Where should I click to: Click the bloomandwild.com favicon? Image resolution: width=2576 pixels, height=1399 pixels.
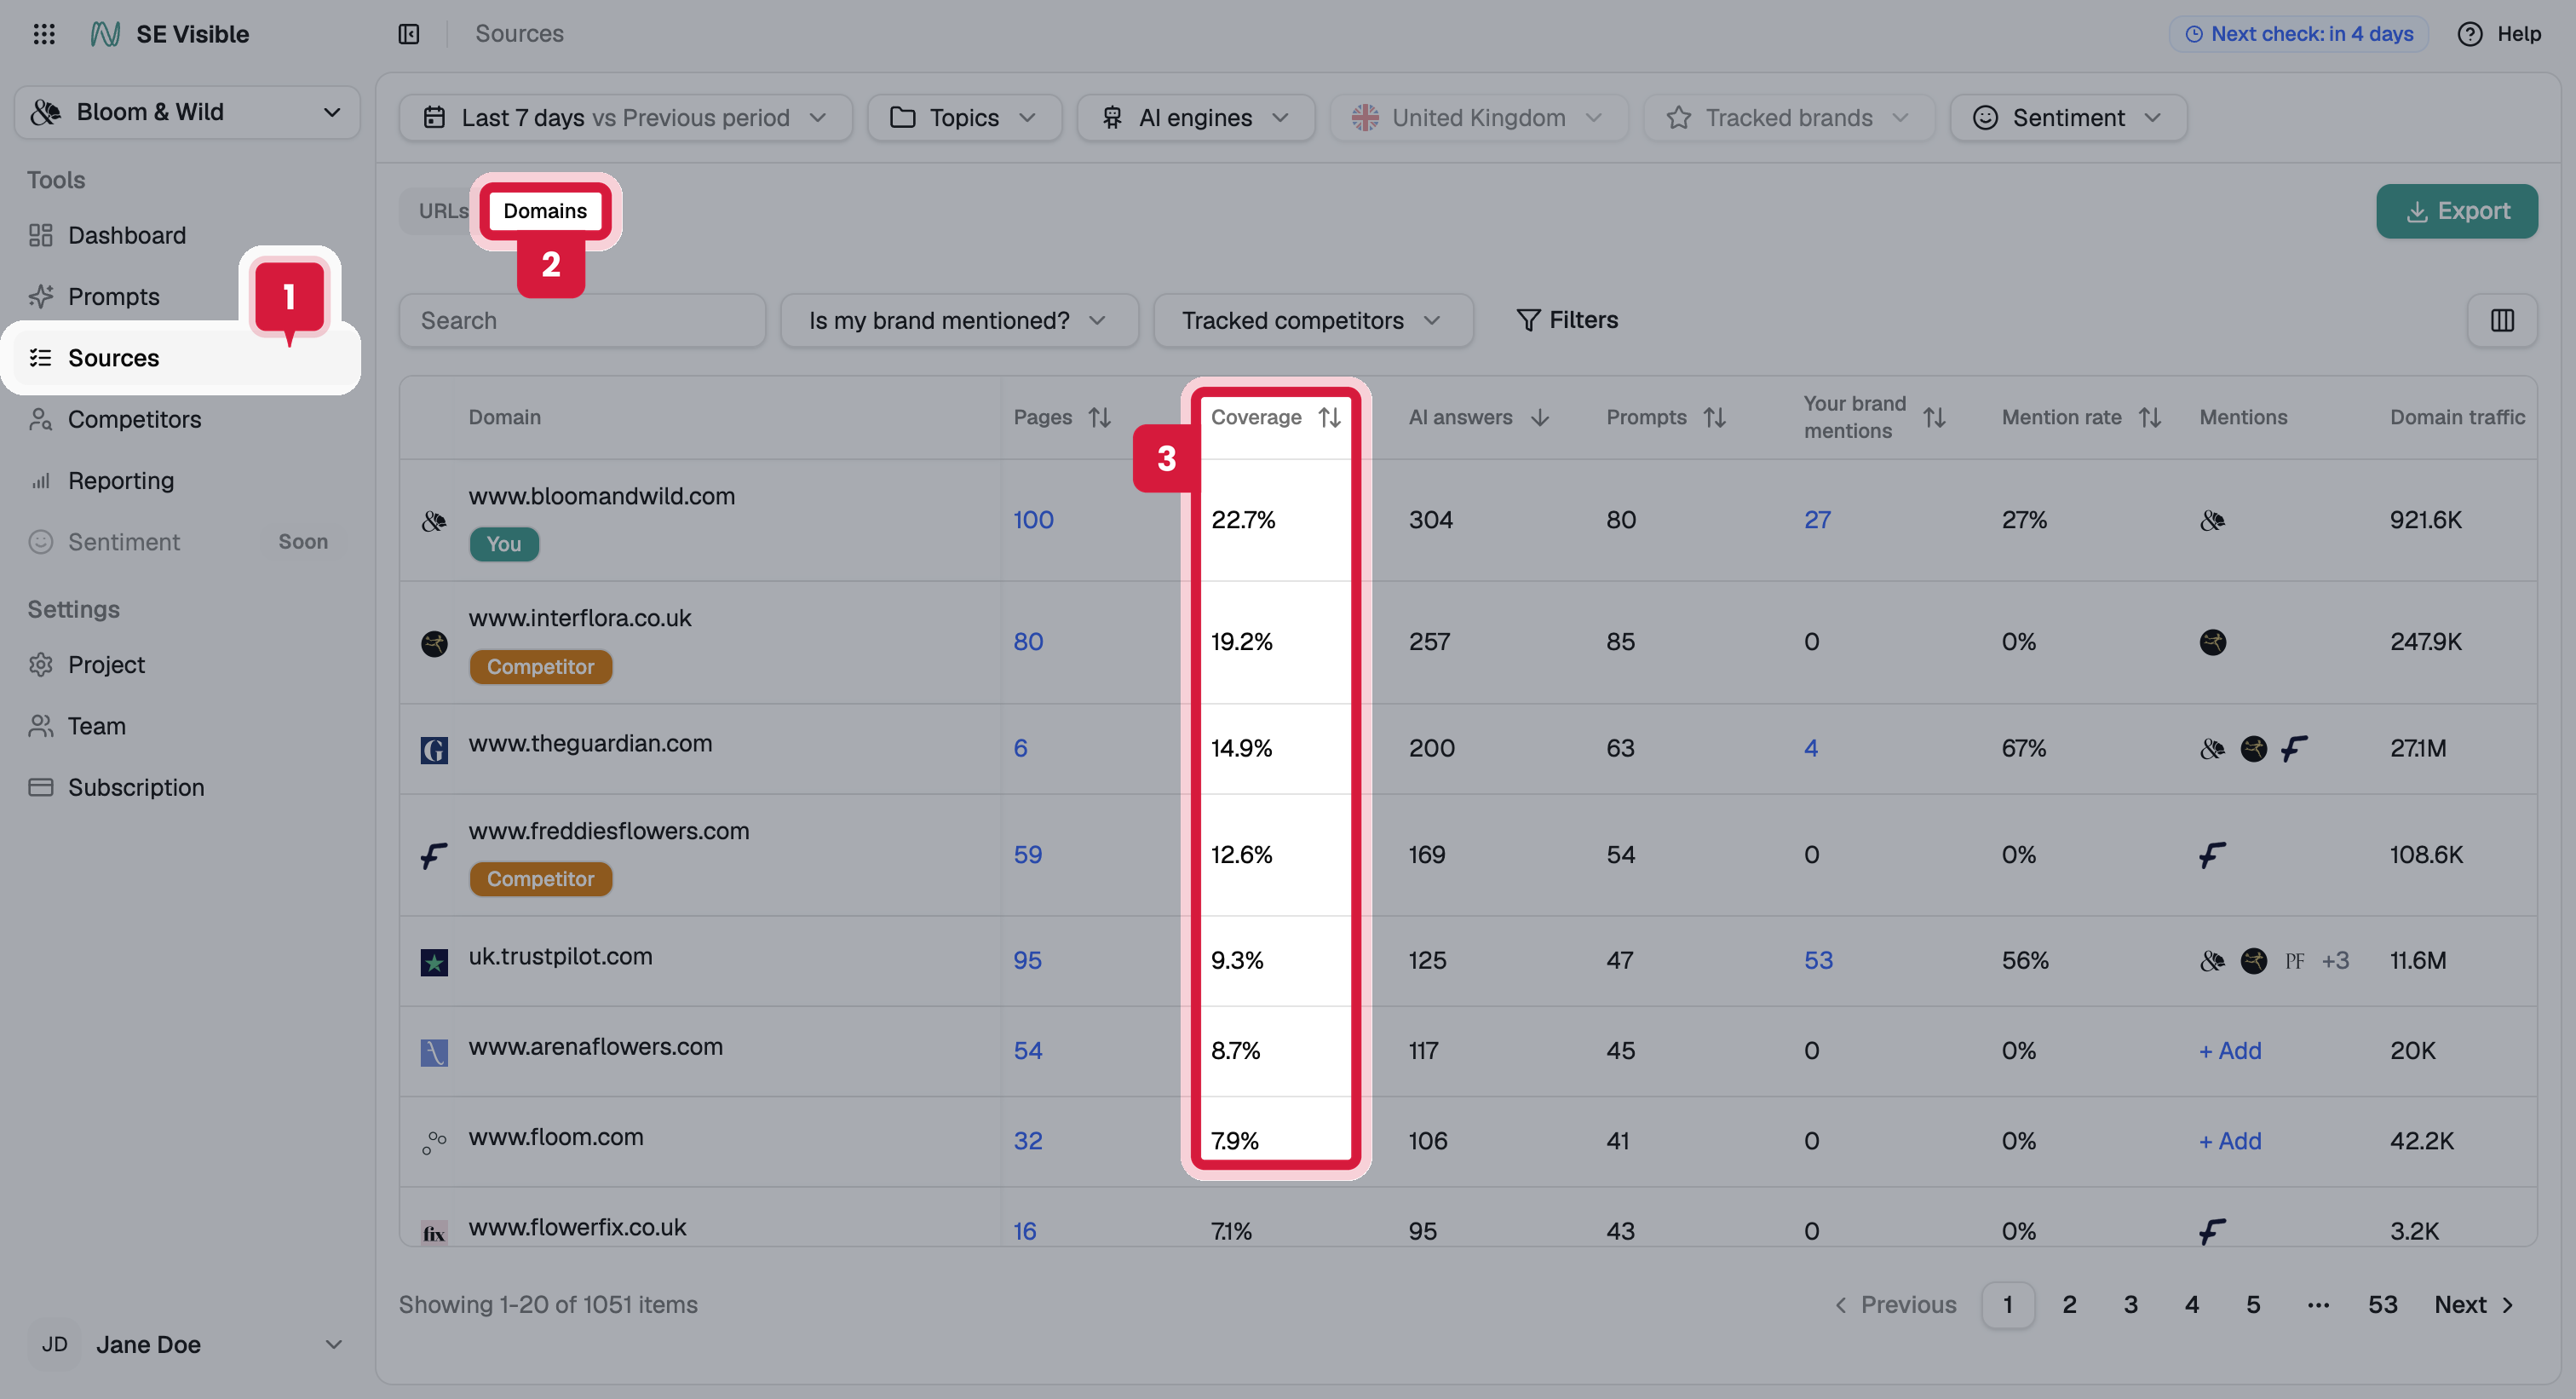click(x=434, y=521)
